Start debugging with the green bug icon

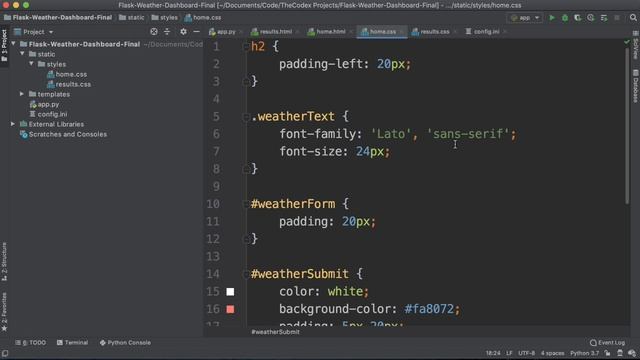565,18
